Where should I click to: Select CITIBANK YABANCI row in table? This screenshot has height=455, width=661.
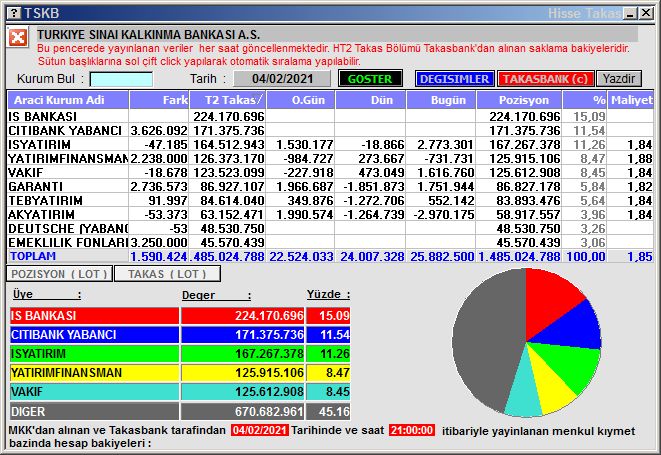330,130
